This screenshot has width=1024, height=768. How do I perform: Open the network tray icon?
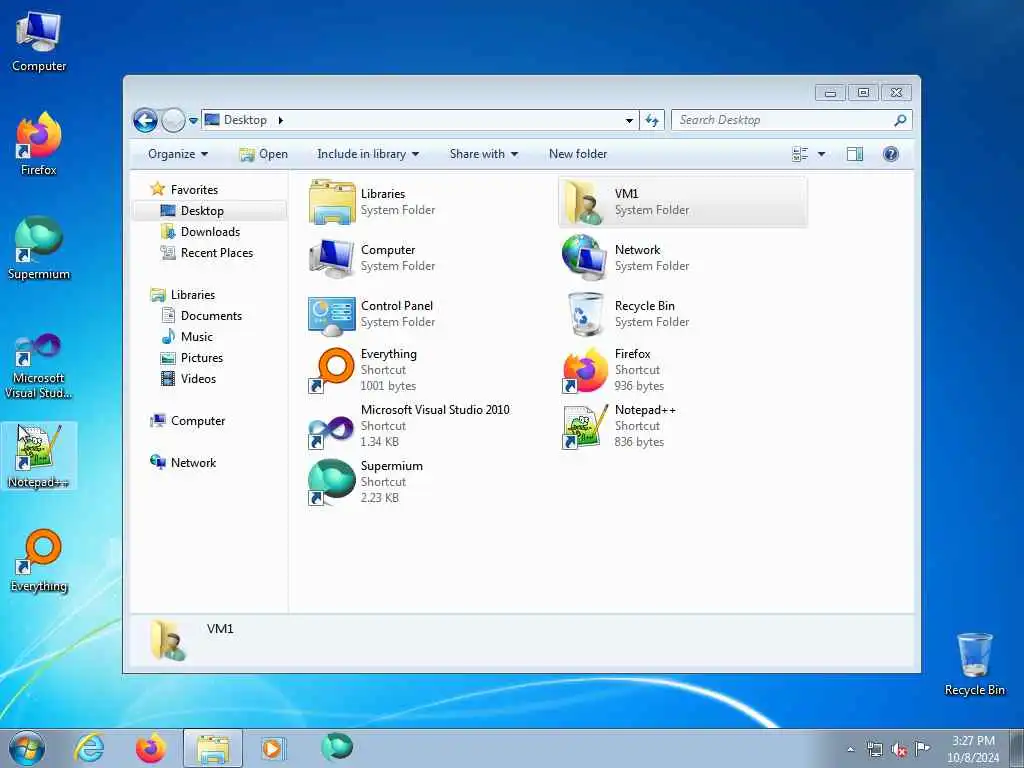tap(874, 750)
